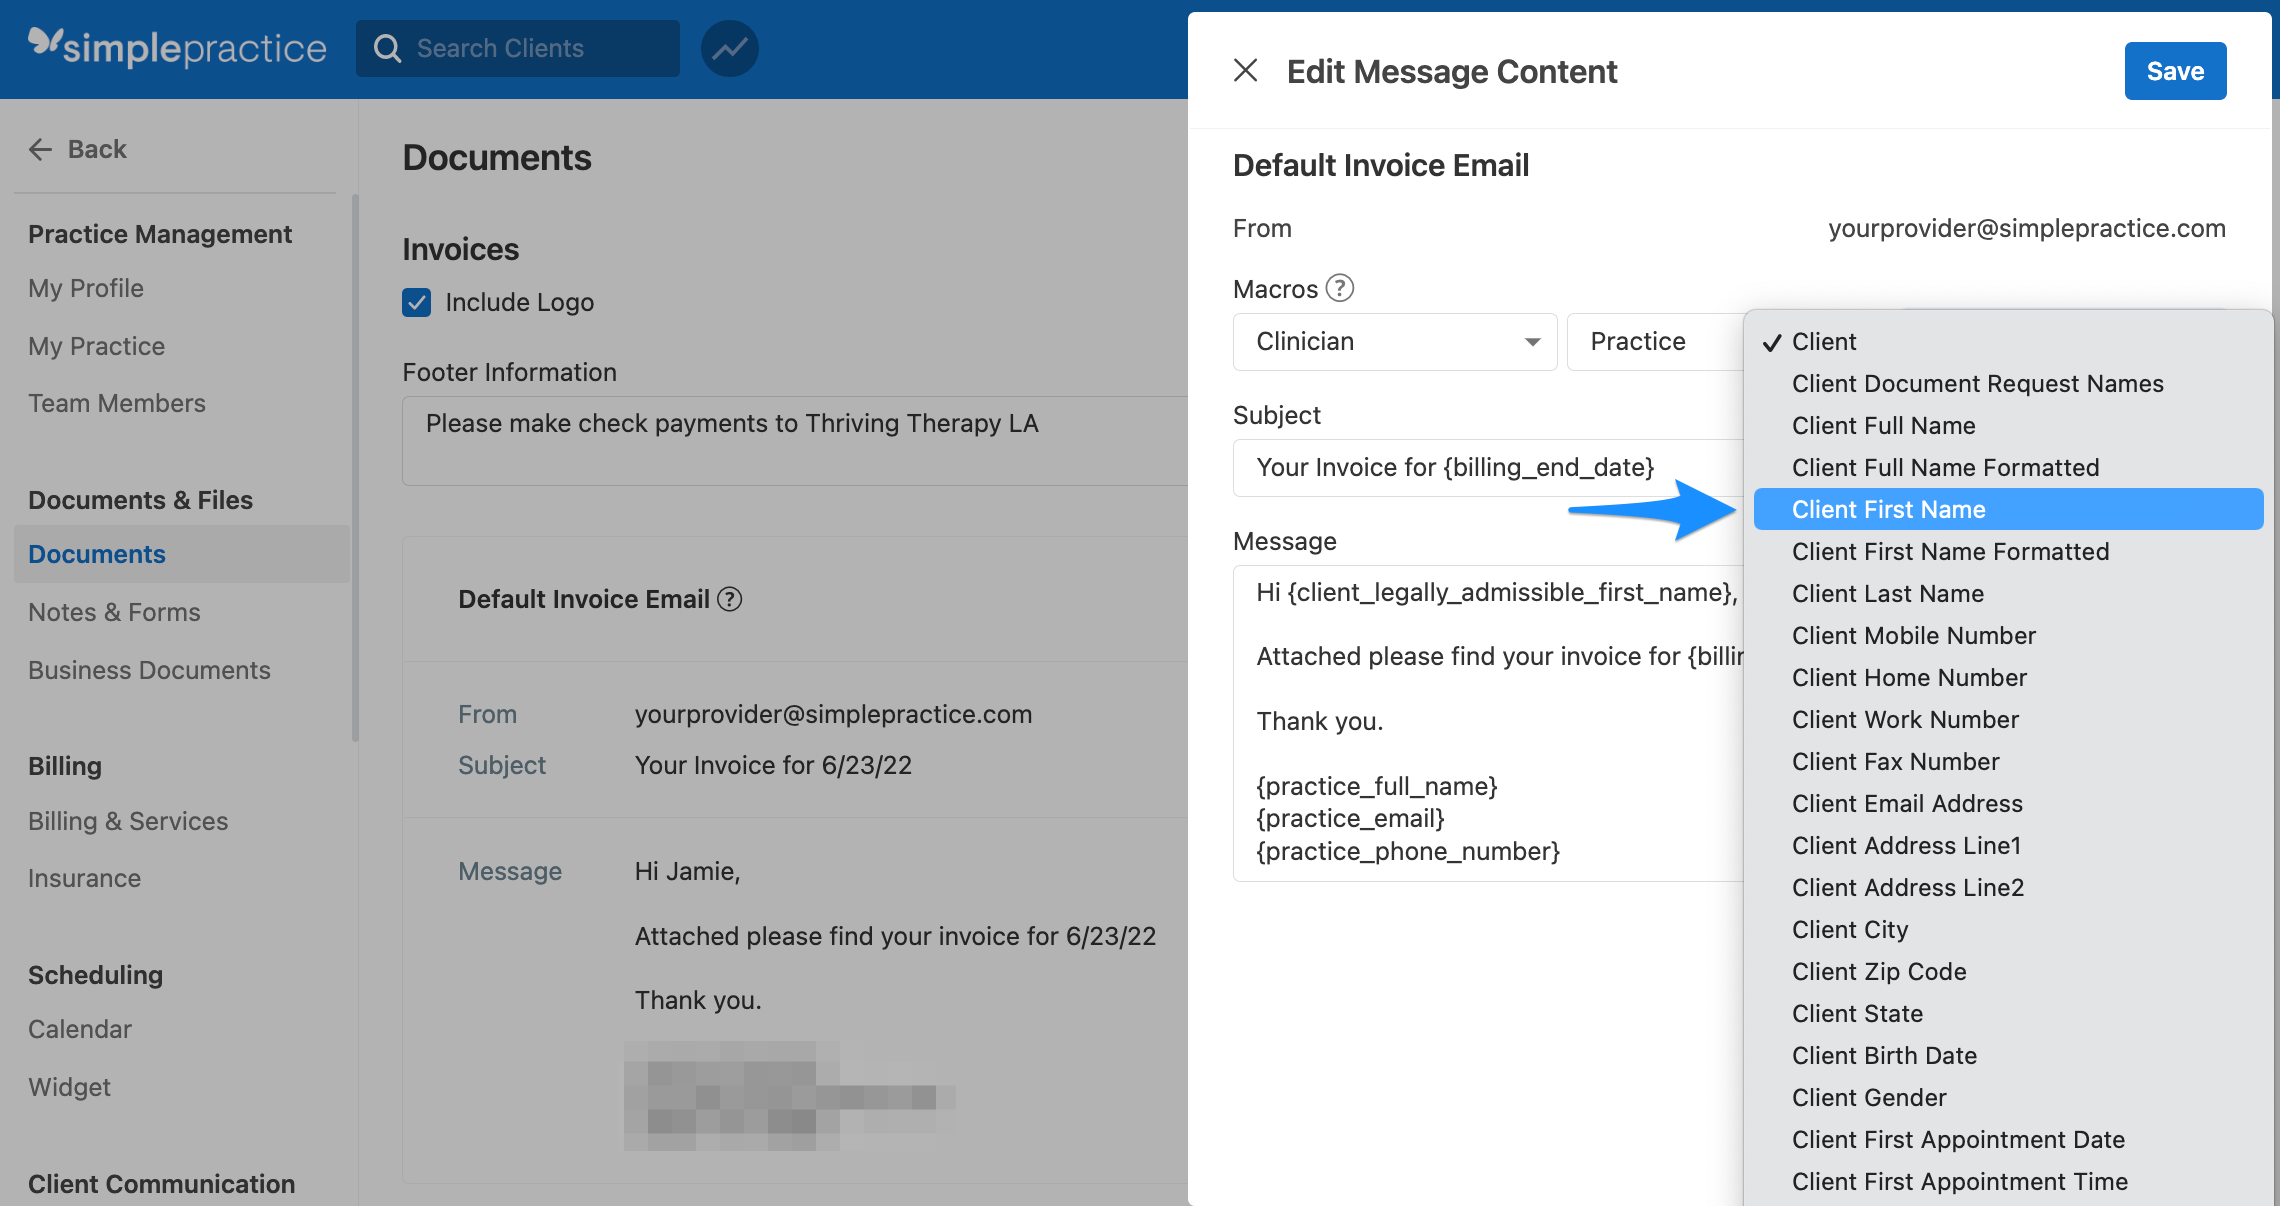Open the analytics trend icon
Screen dimensions: 2280x1206
click(x=729, y=48)
